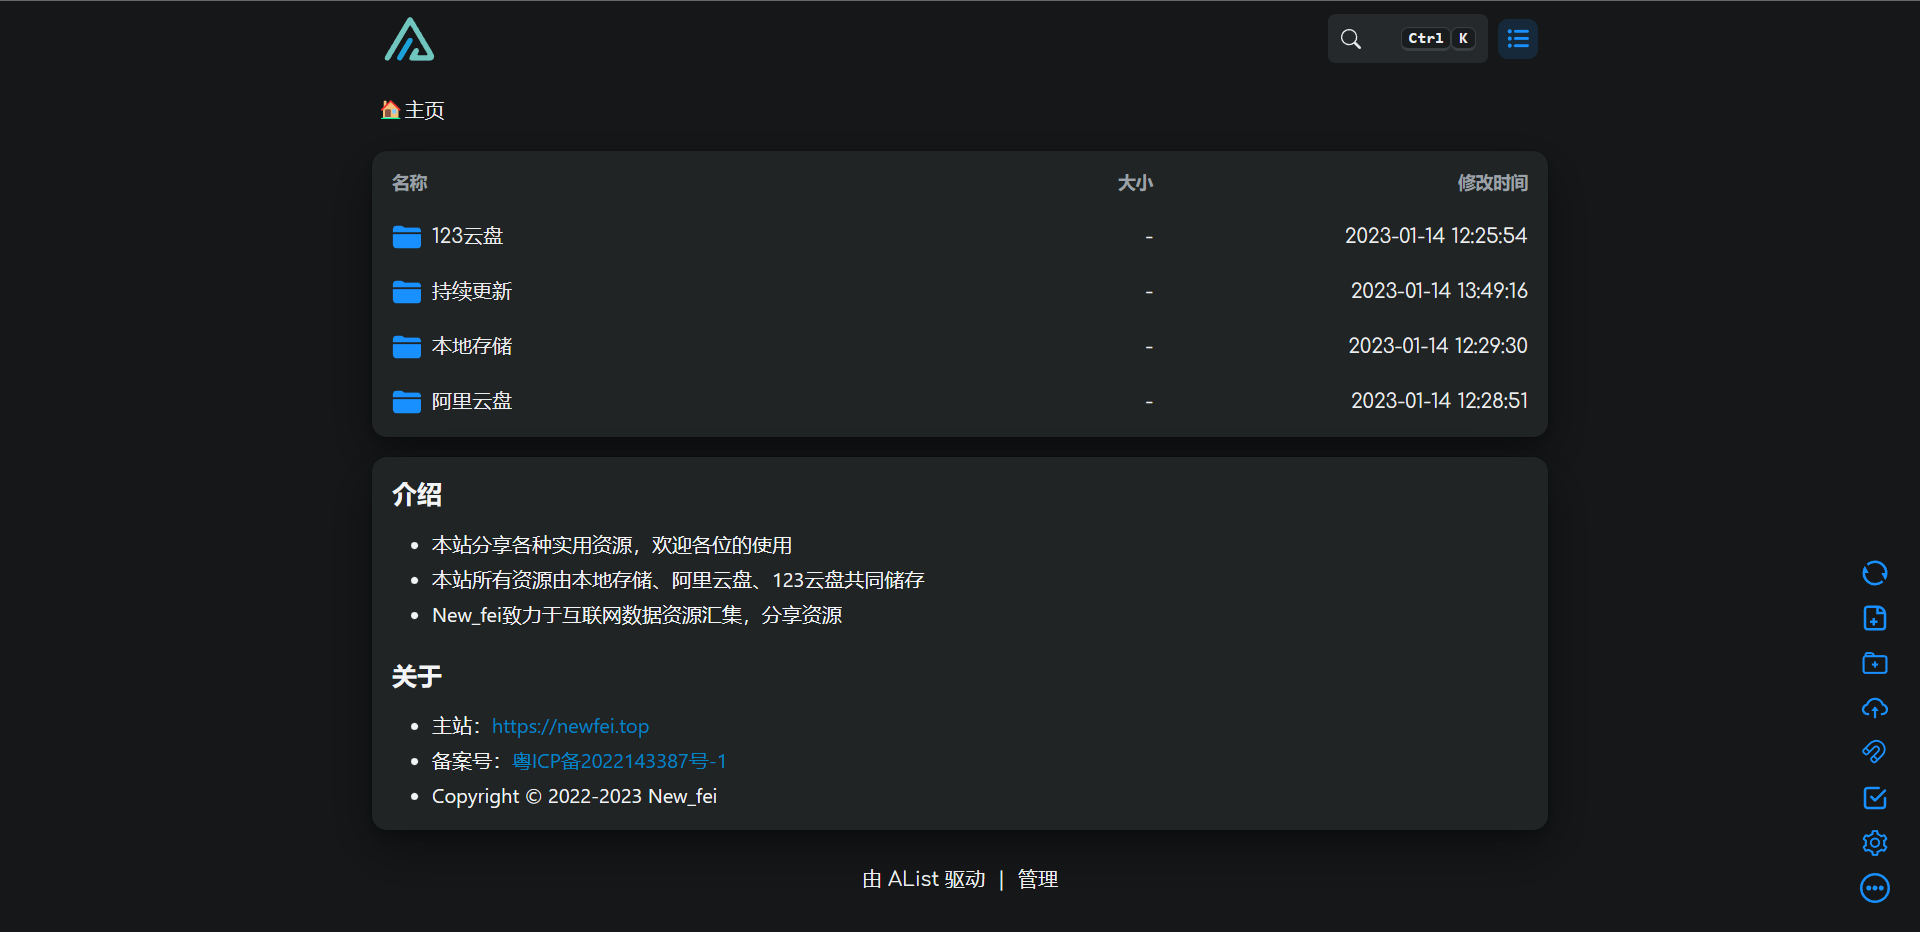
Task: Open the 持续更新 folder
Action: coord(471,291)
